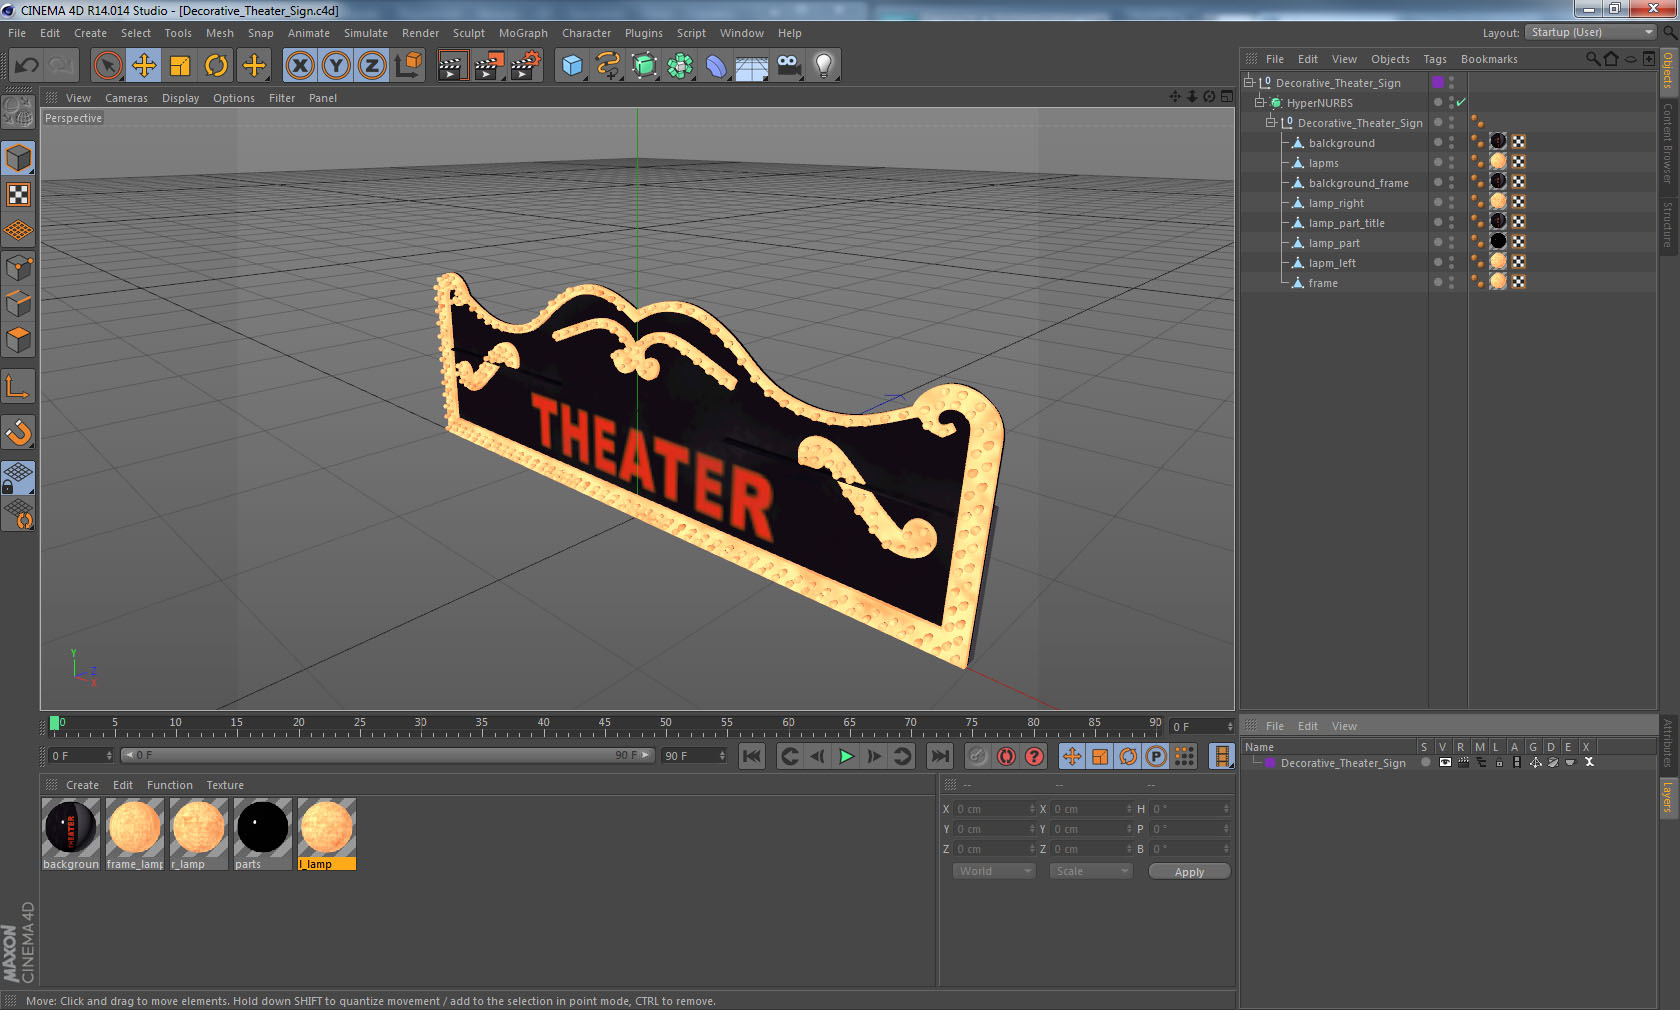Select the l_lamp material thumbnail

click(327, 834)
